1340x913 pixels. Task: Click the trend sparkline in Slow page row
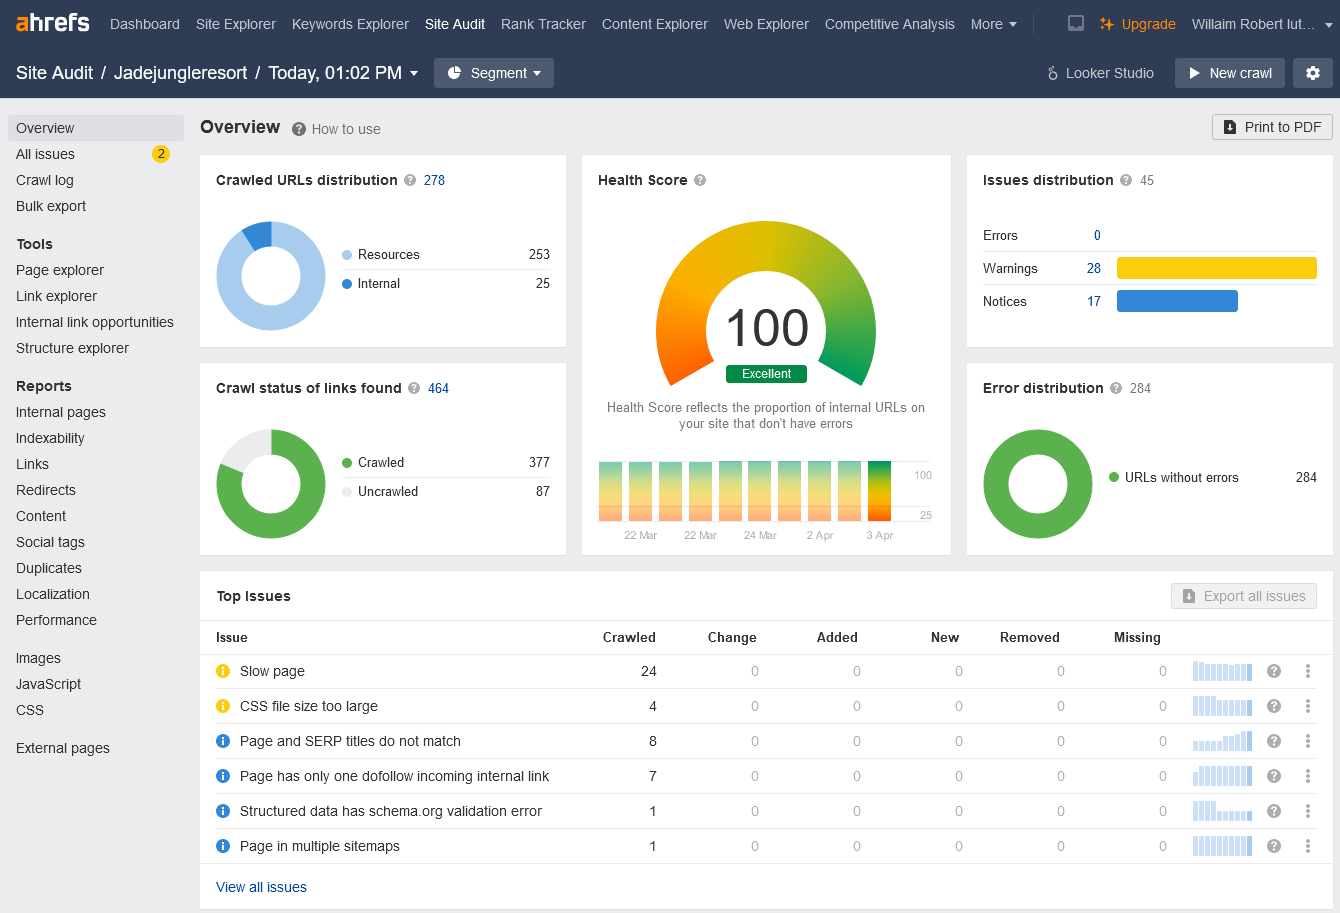(x=1222, y=671)
